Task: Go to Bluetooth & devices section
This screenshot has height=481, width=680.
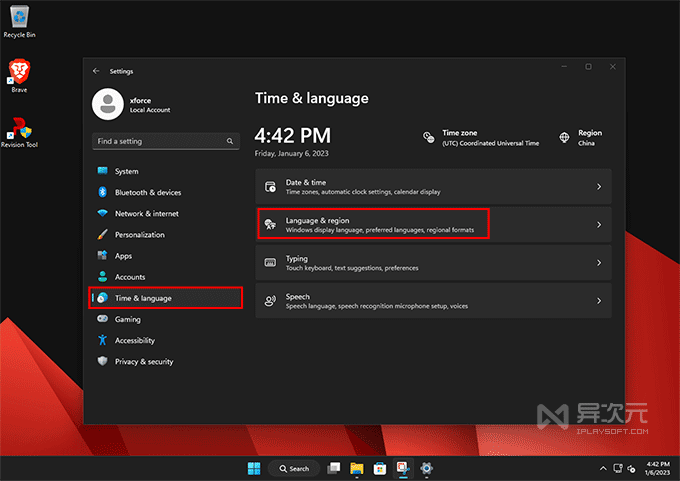Action: pos(147,192)
